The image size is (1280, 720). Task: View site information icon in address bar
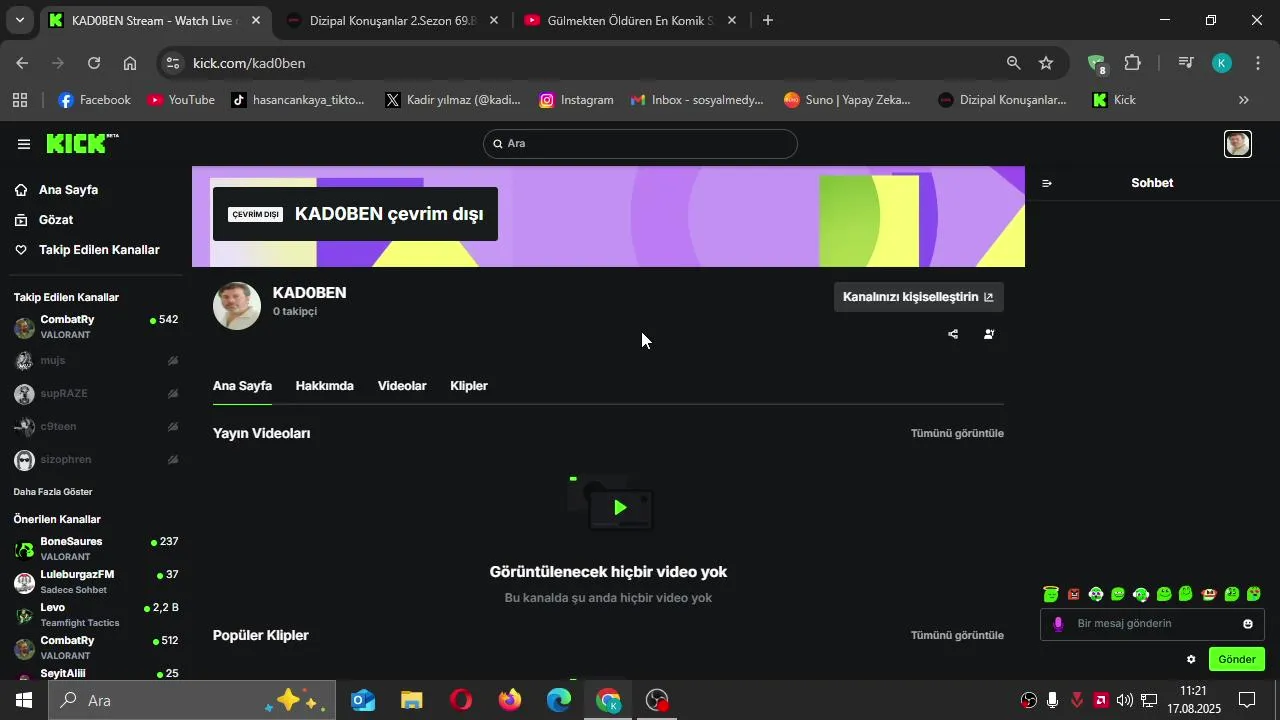pyautogui.click(x=173, y=63)
